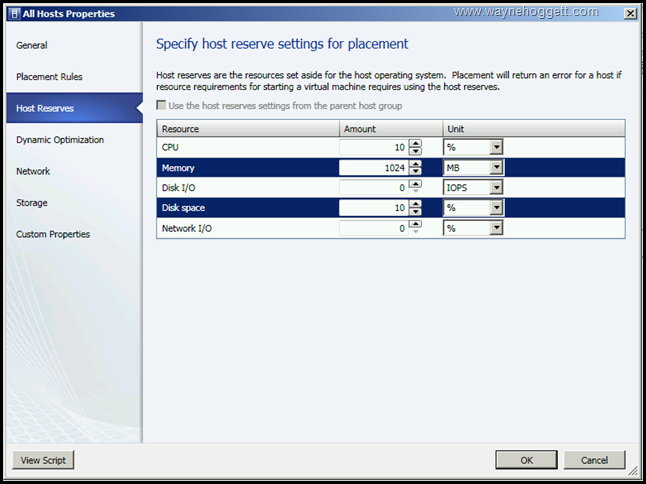
Task: Open the Memory unit MB dropdown
Action: coord(496,168)
